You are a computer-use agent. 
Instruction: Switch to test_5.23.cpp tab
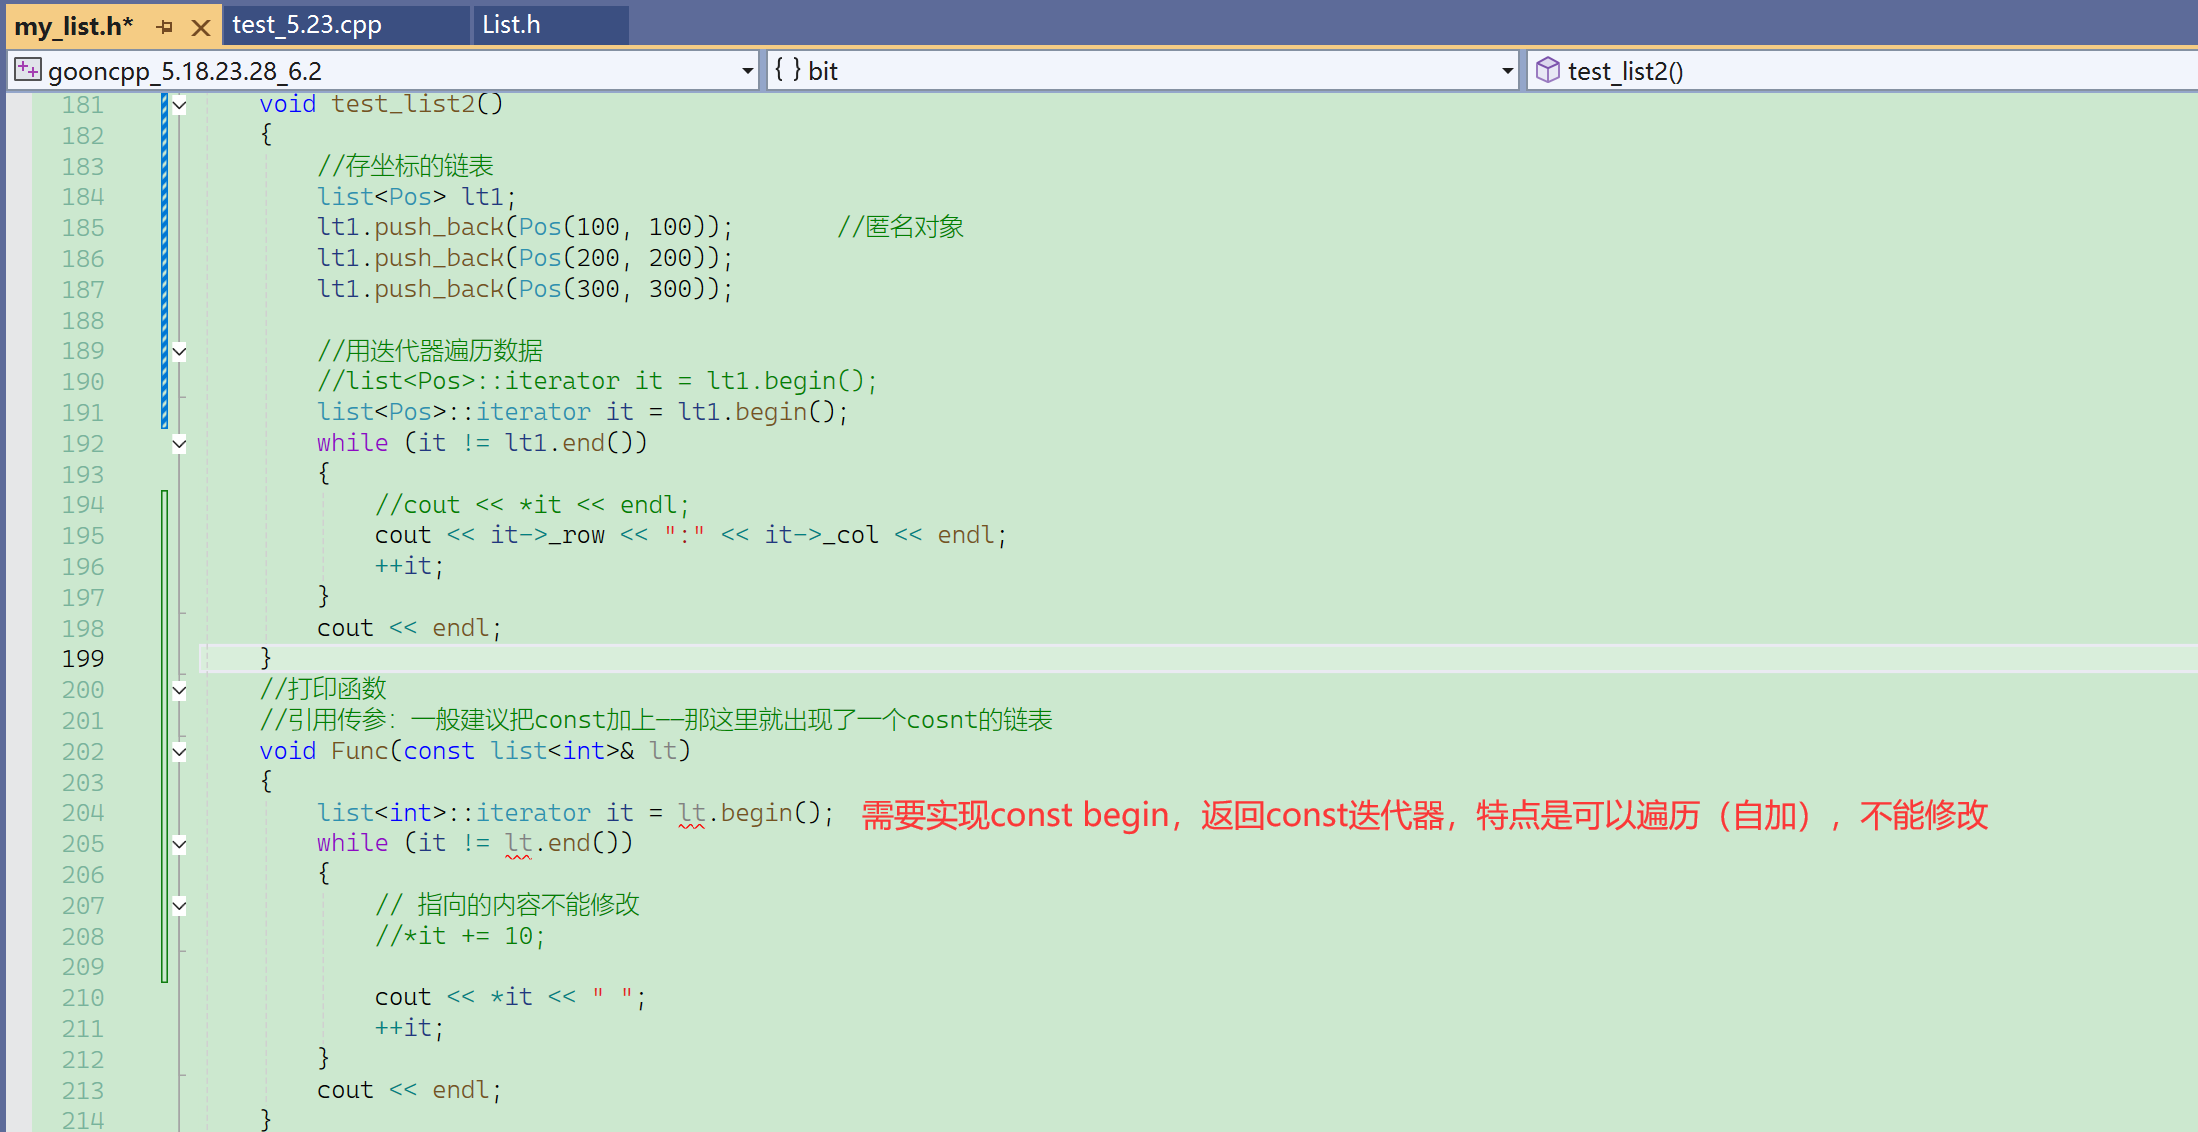click(x=307, y=25)
